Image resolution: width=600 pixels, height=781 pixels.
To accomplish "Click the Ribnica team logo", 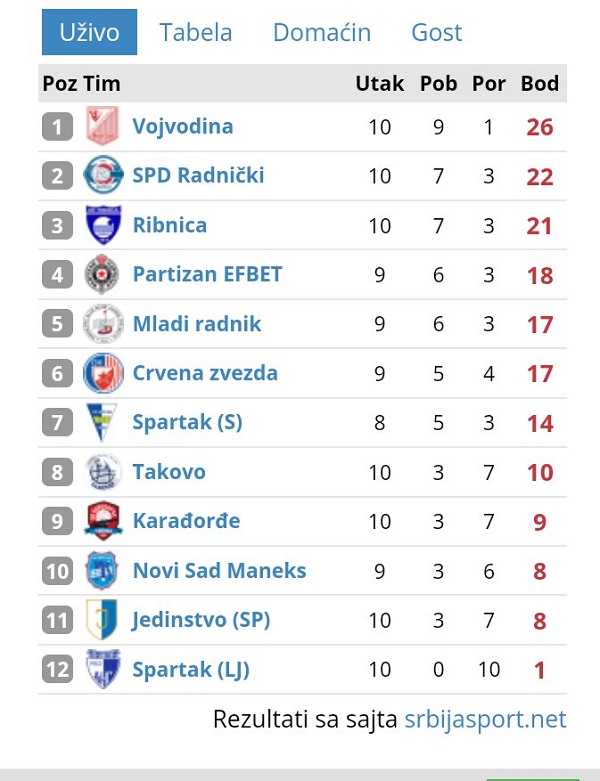I will 102,225.
